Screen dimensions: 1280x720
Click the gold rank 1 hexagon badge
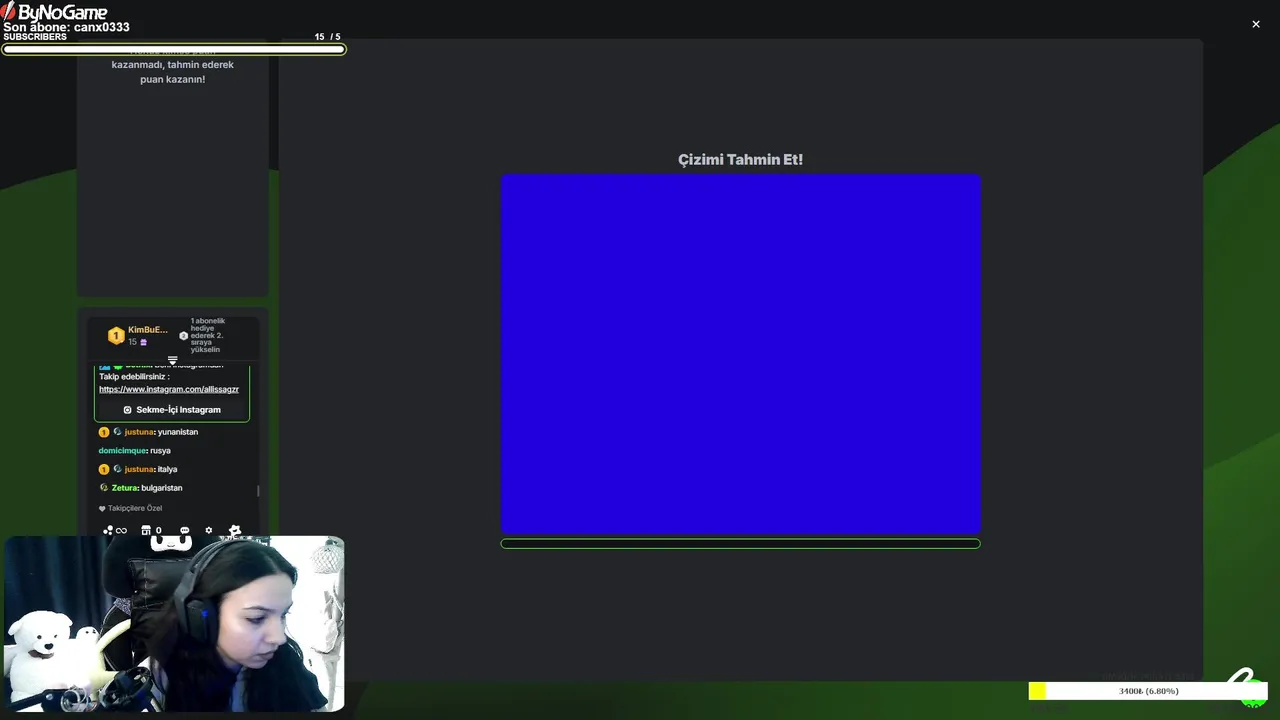click(116, 336)
